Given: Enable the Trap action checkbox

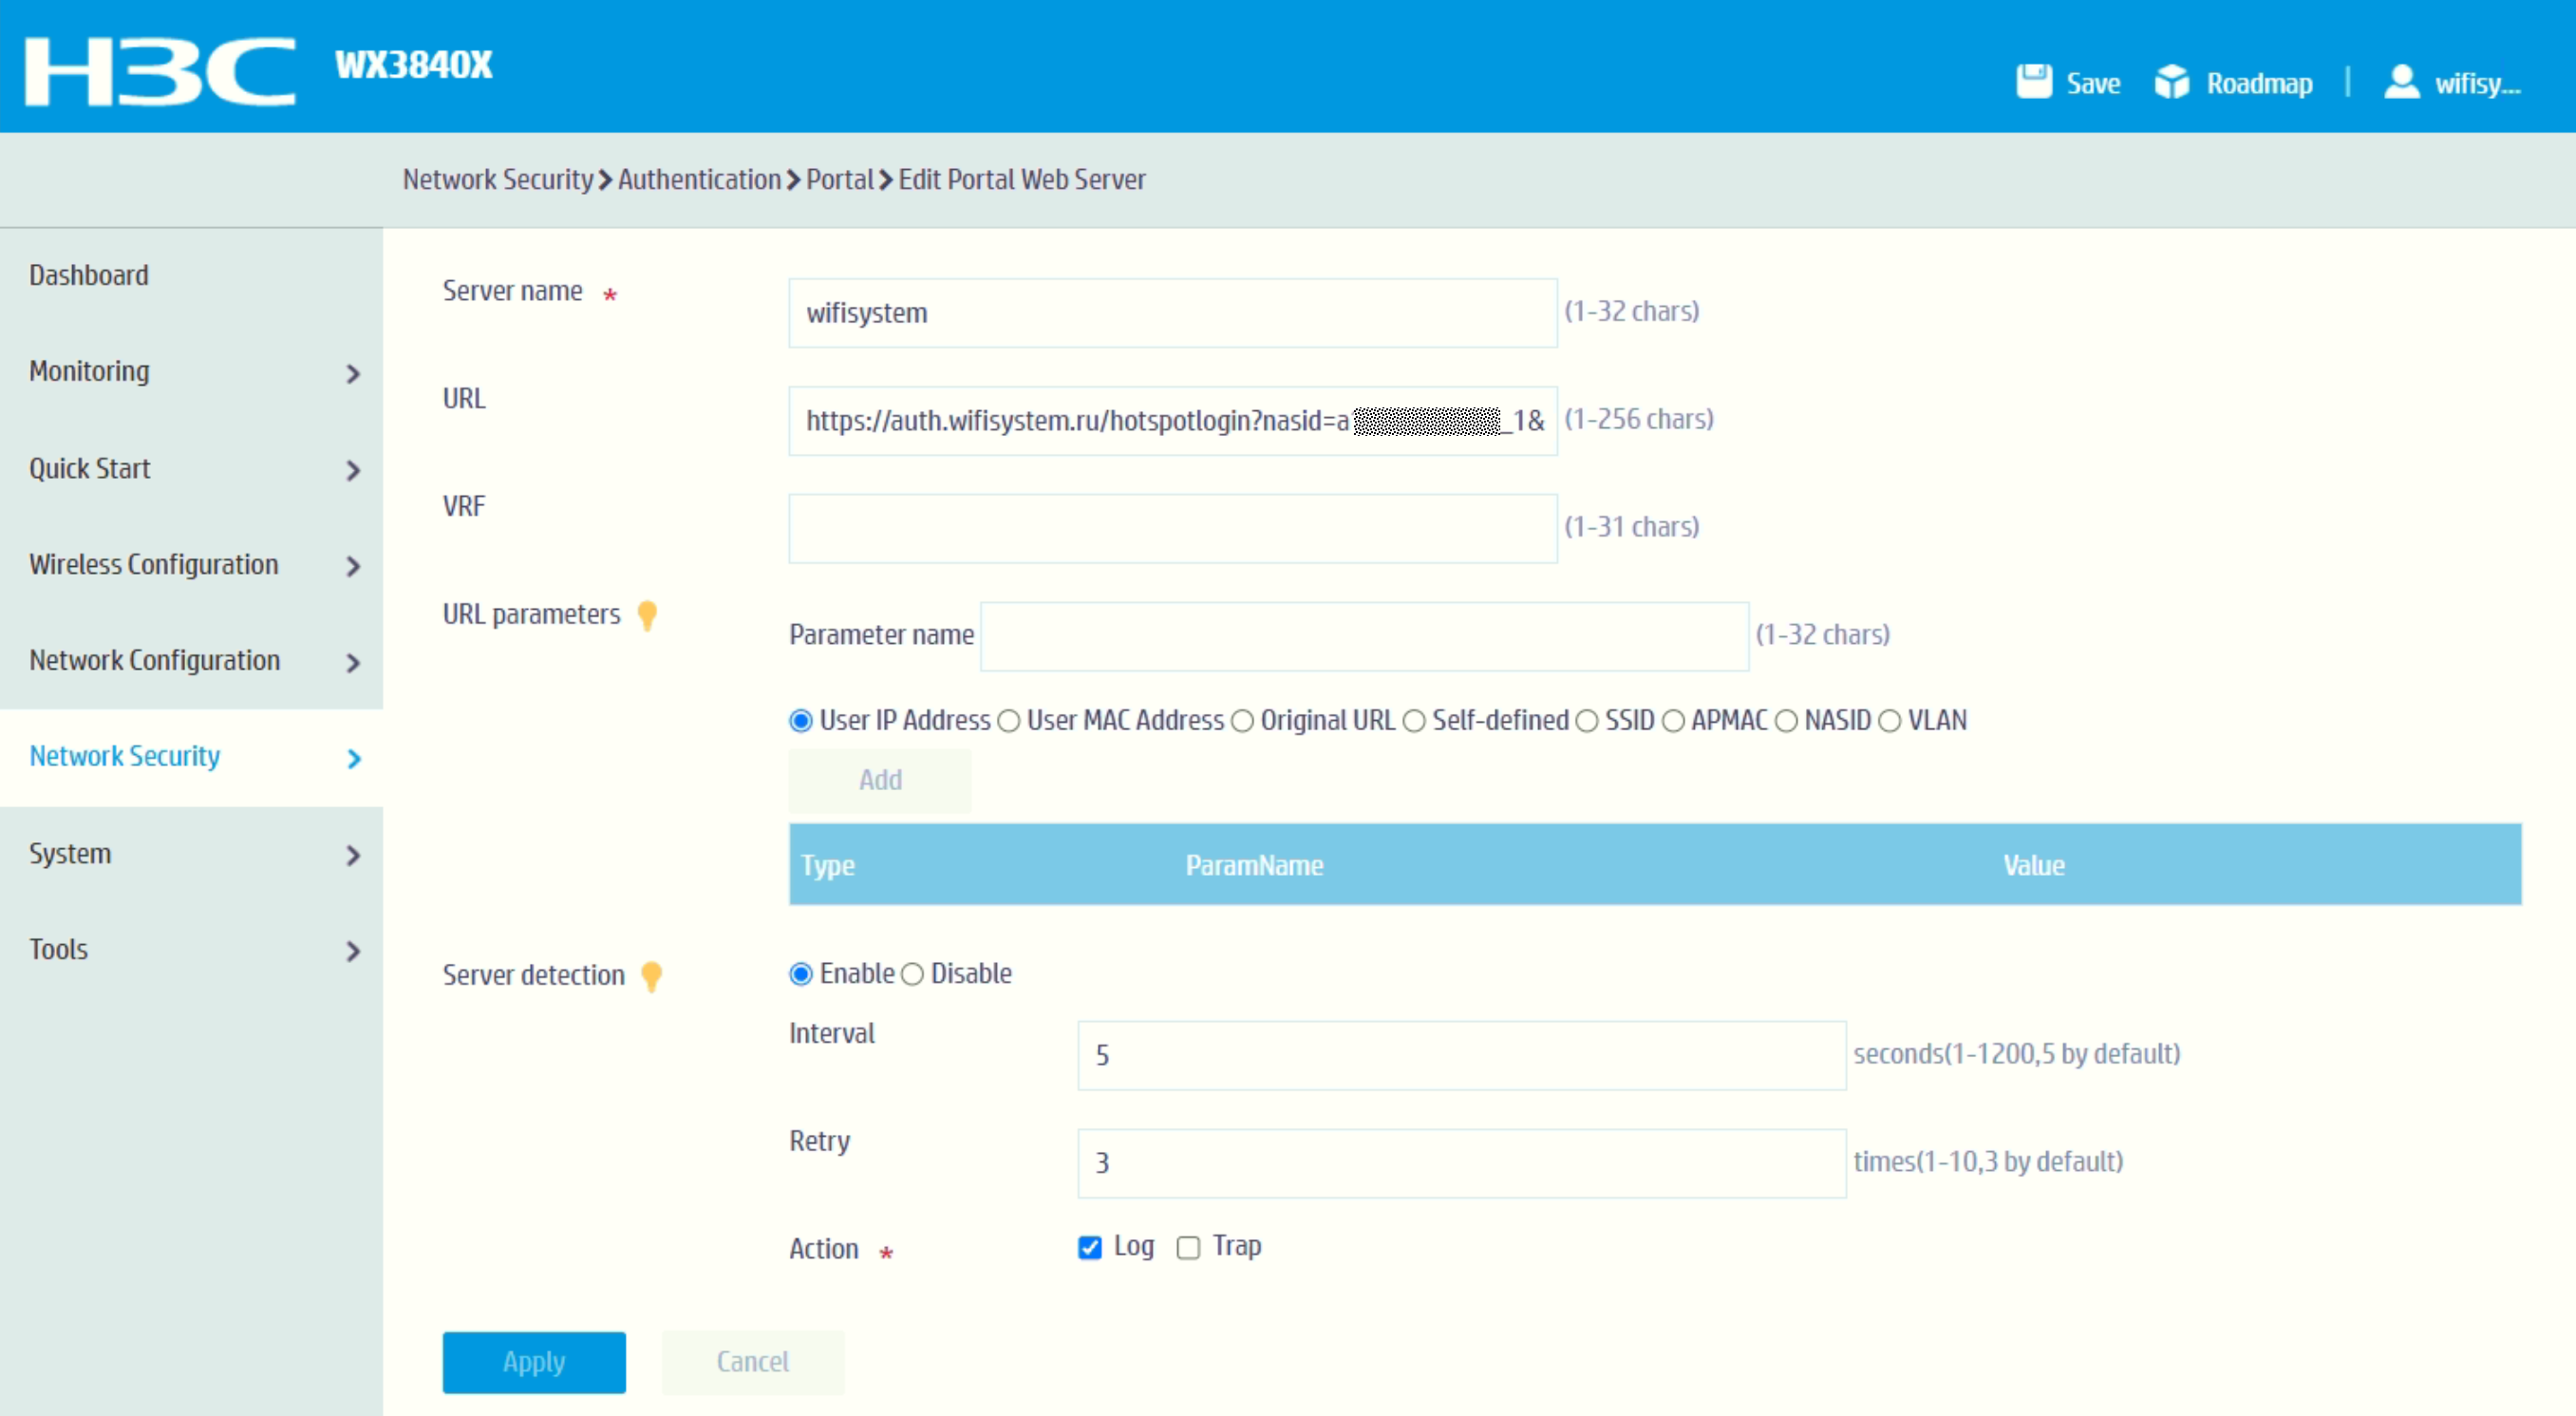Looking at the screenshot, I should click(1188, 1247).
